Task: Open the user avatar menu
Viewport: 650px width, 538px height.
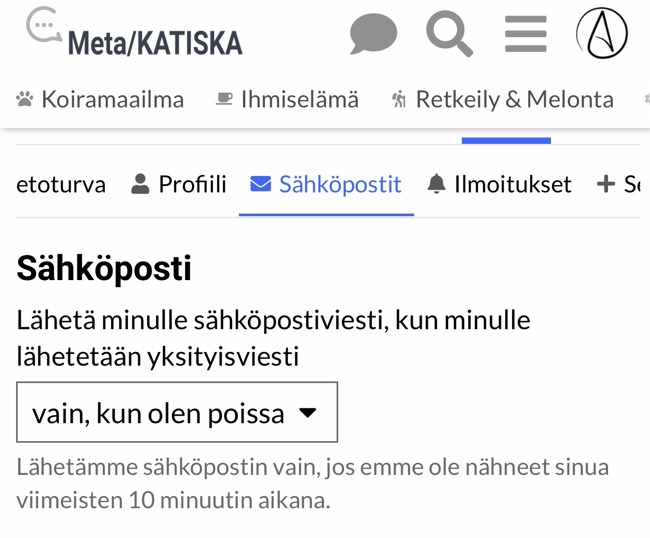Action: click(602, 34)
